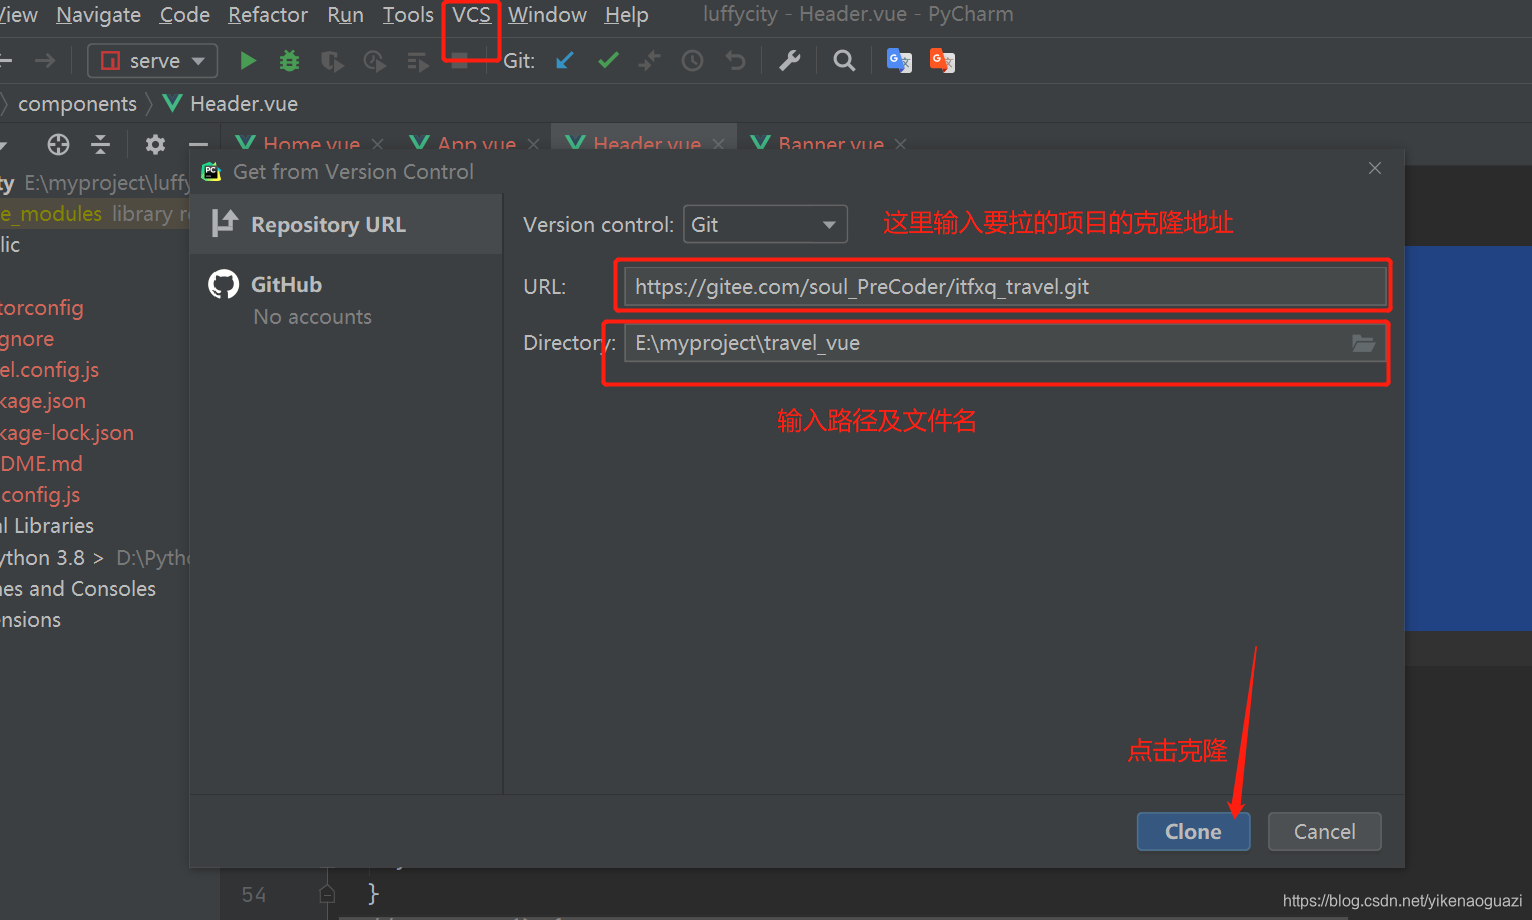The width and height of the screenshot is (1532, 920).
Task: Open the Help menu
Action: coord(626,15)
